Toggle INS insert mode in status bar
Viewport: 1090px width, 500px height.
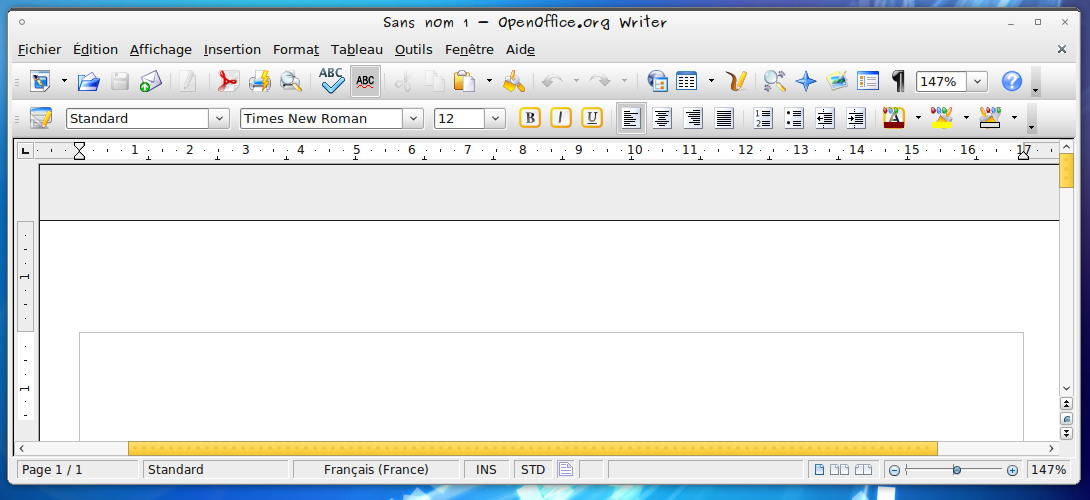487,469
